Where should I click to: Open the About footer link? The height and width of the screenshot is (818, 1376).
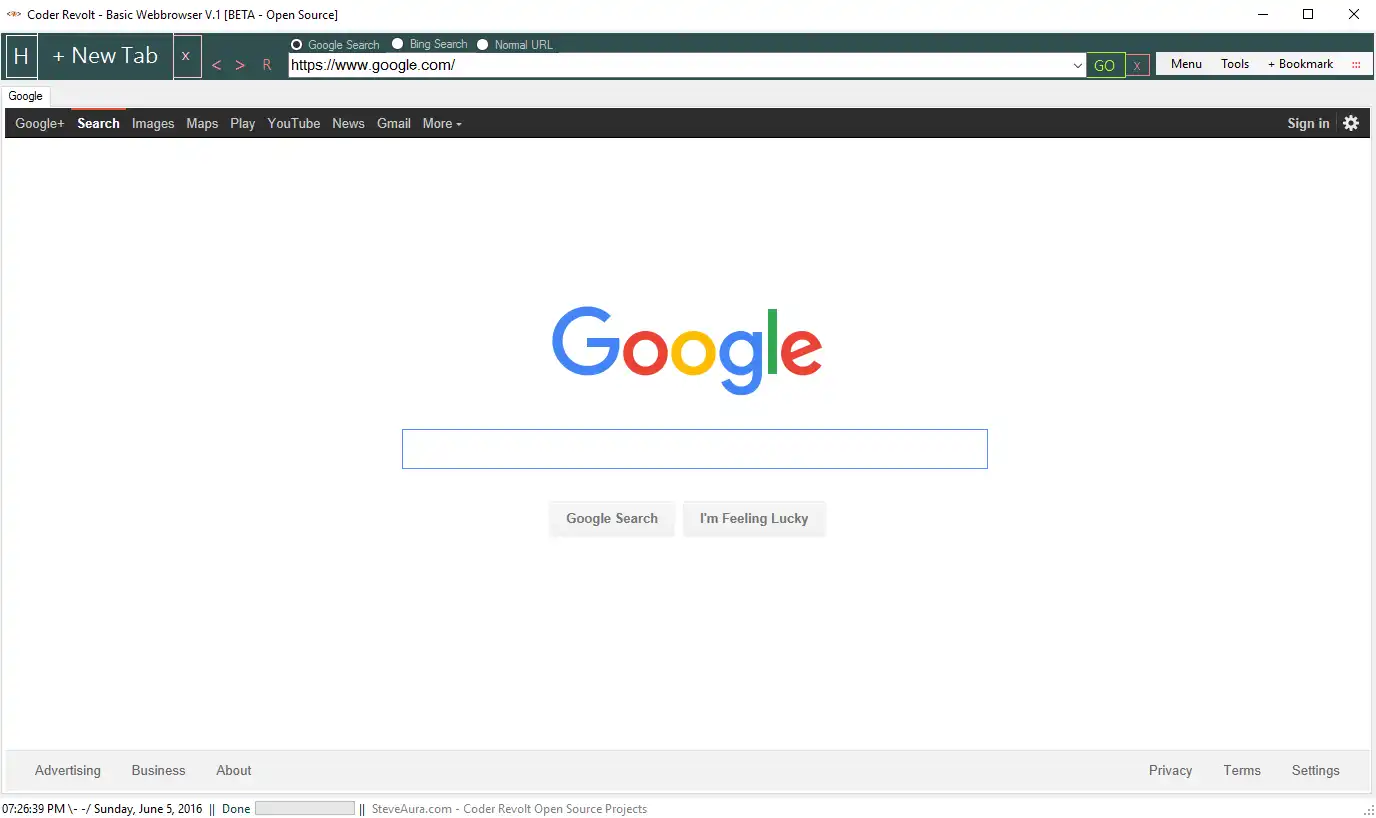coord(234,770)
